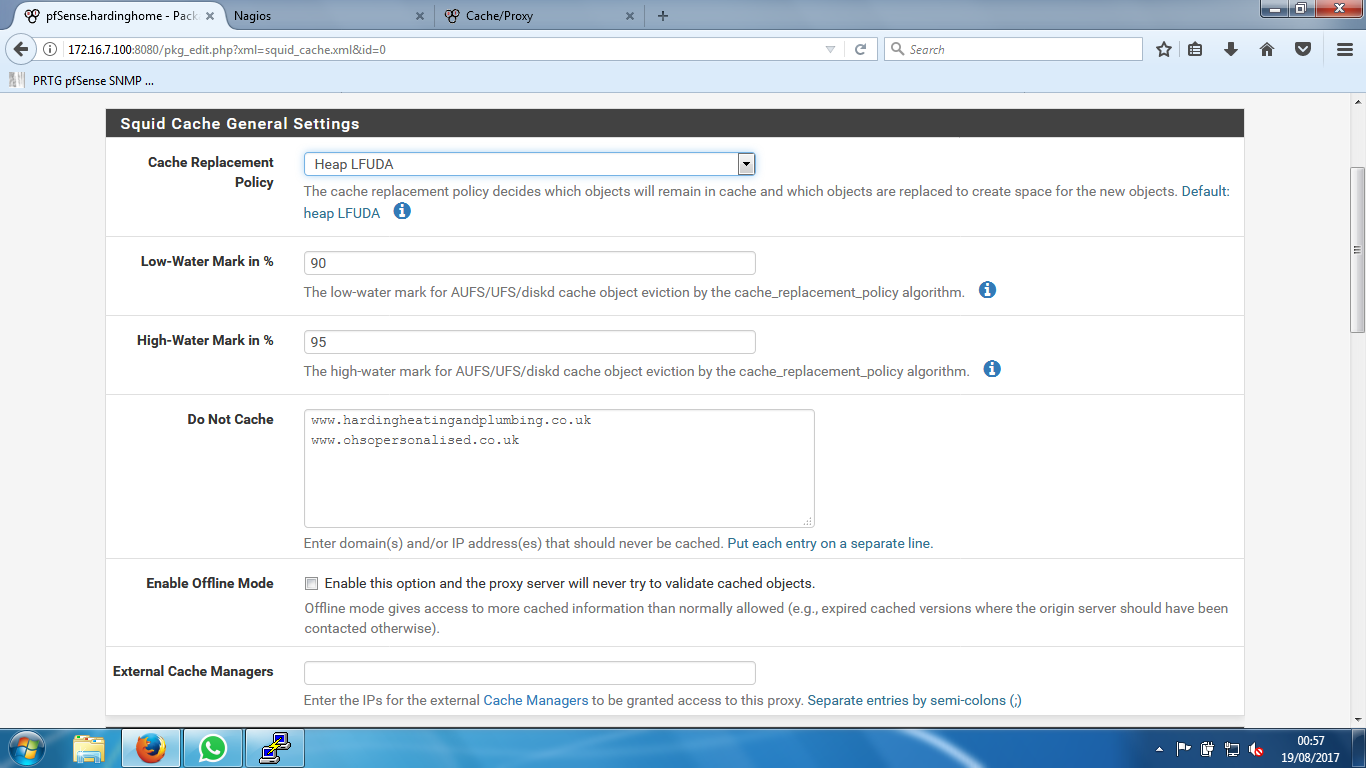Click the www.ohsopersonalised.co.uk entry

(x=415, y=440)
